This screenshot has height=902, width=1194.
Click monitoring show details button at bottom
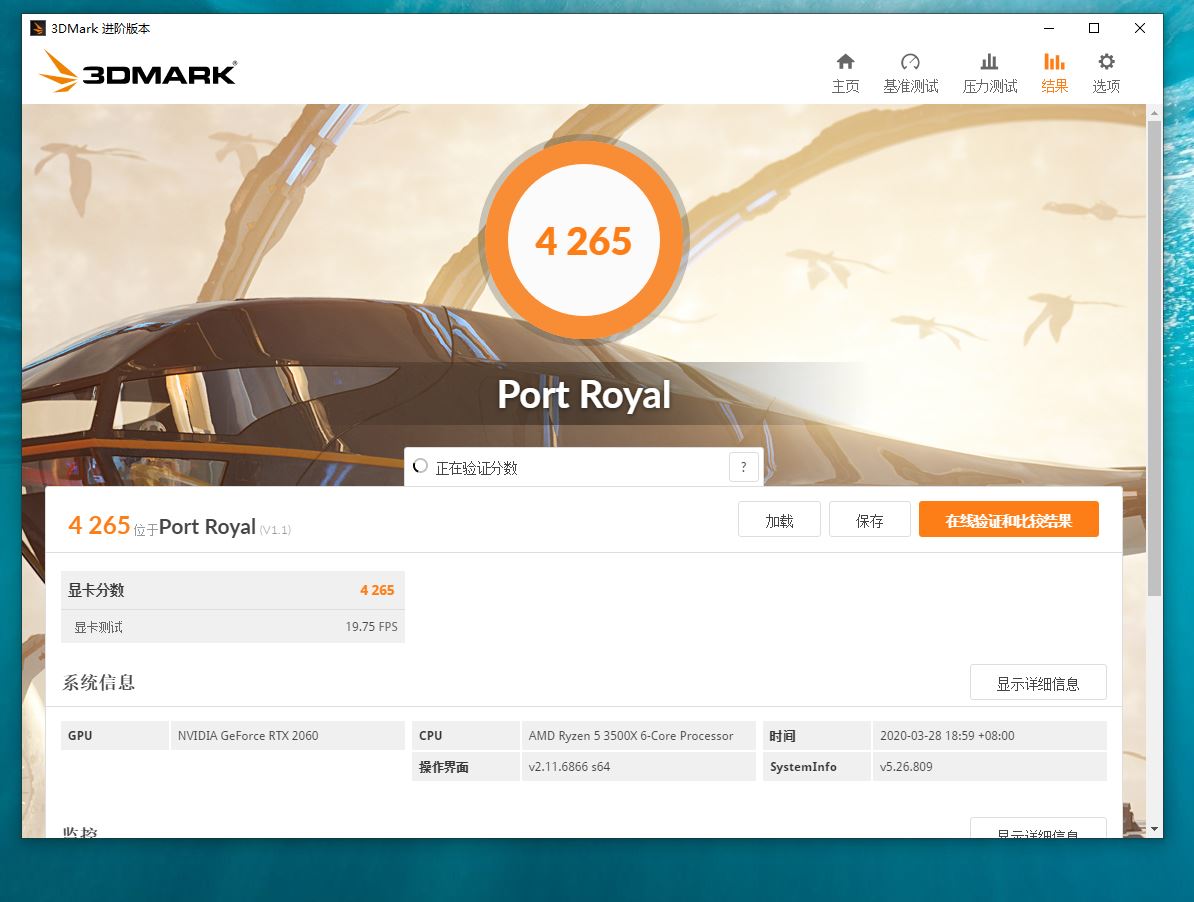click(x=1038, y=829)
